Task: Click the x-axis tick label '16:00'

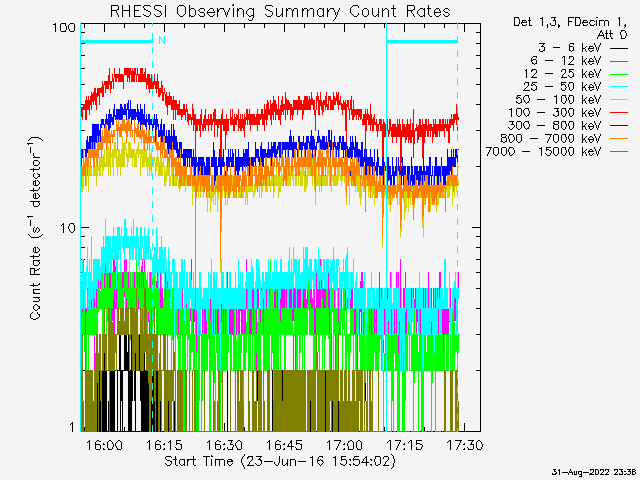Action: pos(104,445)
